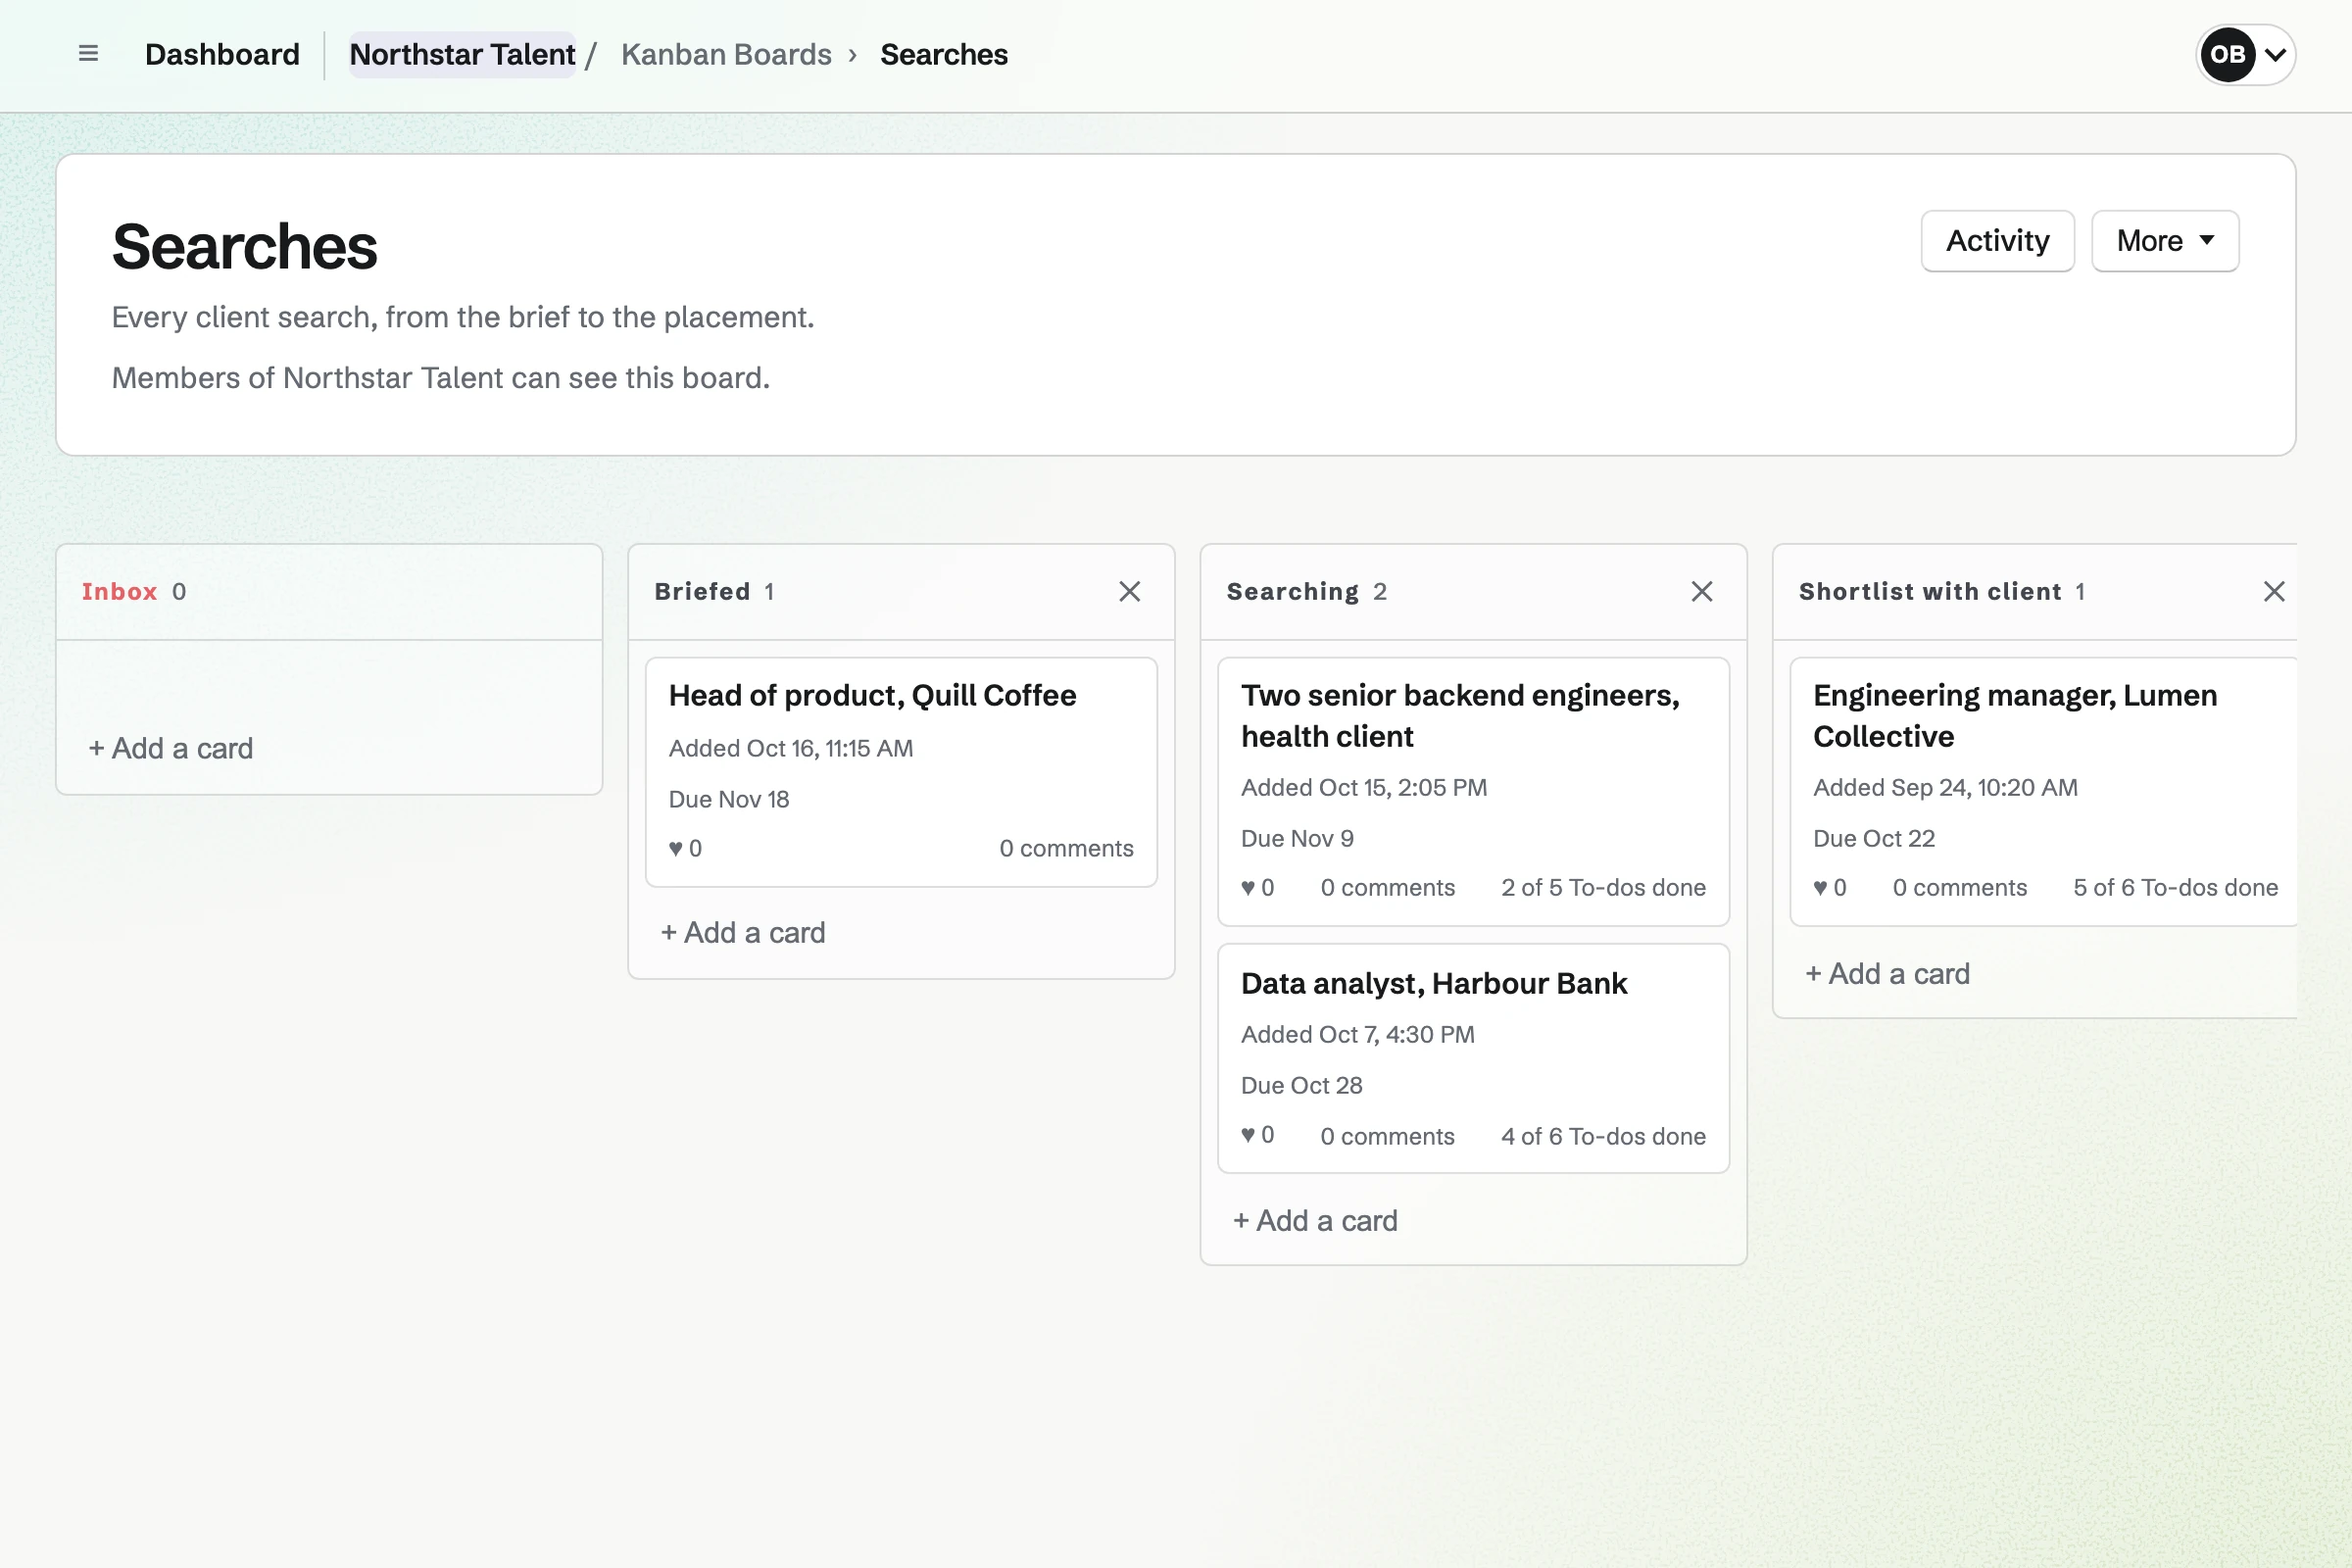Click the 'Due Oct 22' date
The image size is (2352, 1568).
tap(1874, 838)
